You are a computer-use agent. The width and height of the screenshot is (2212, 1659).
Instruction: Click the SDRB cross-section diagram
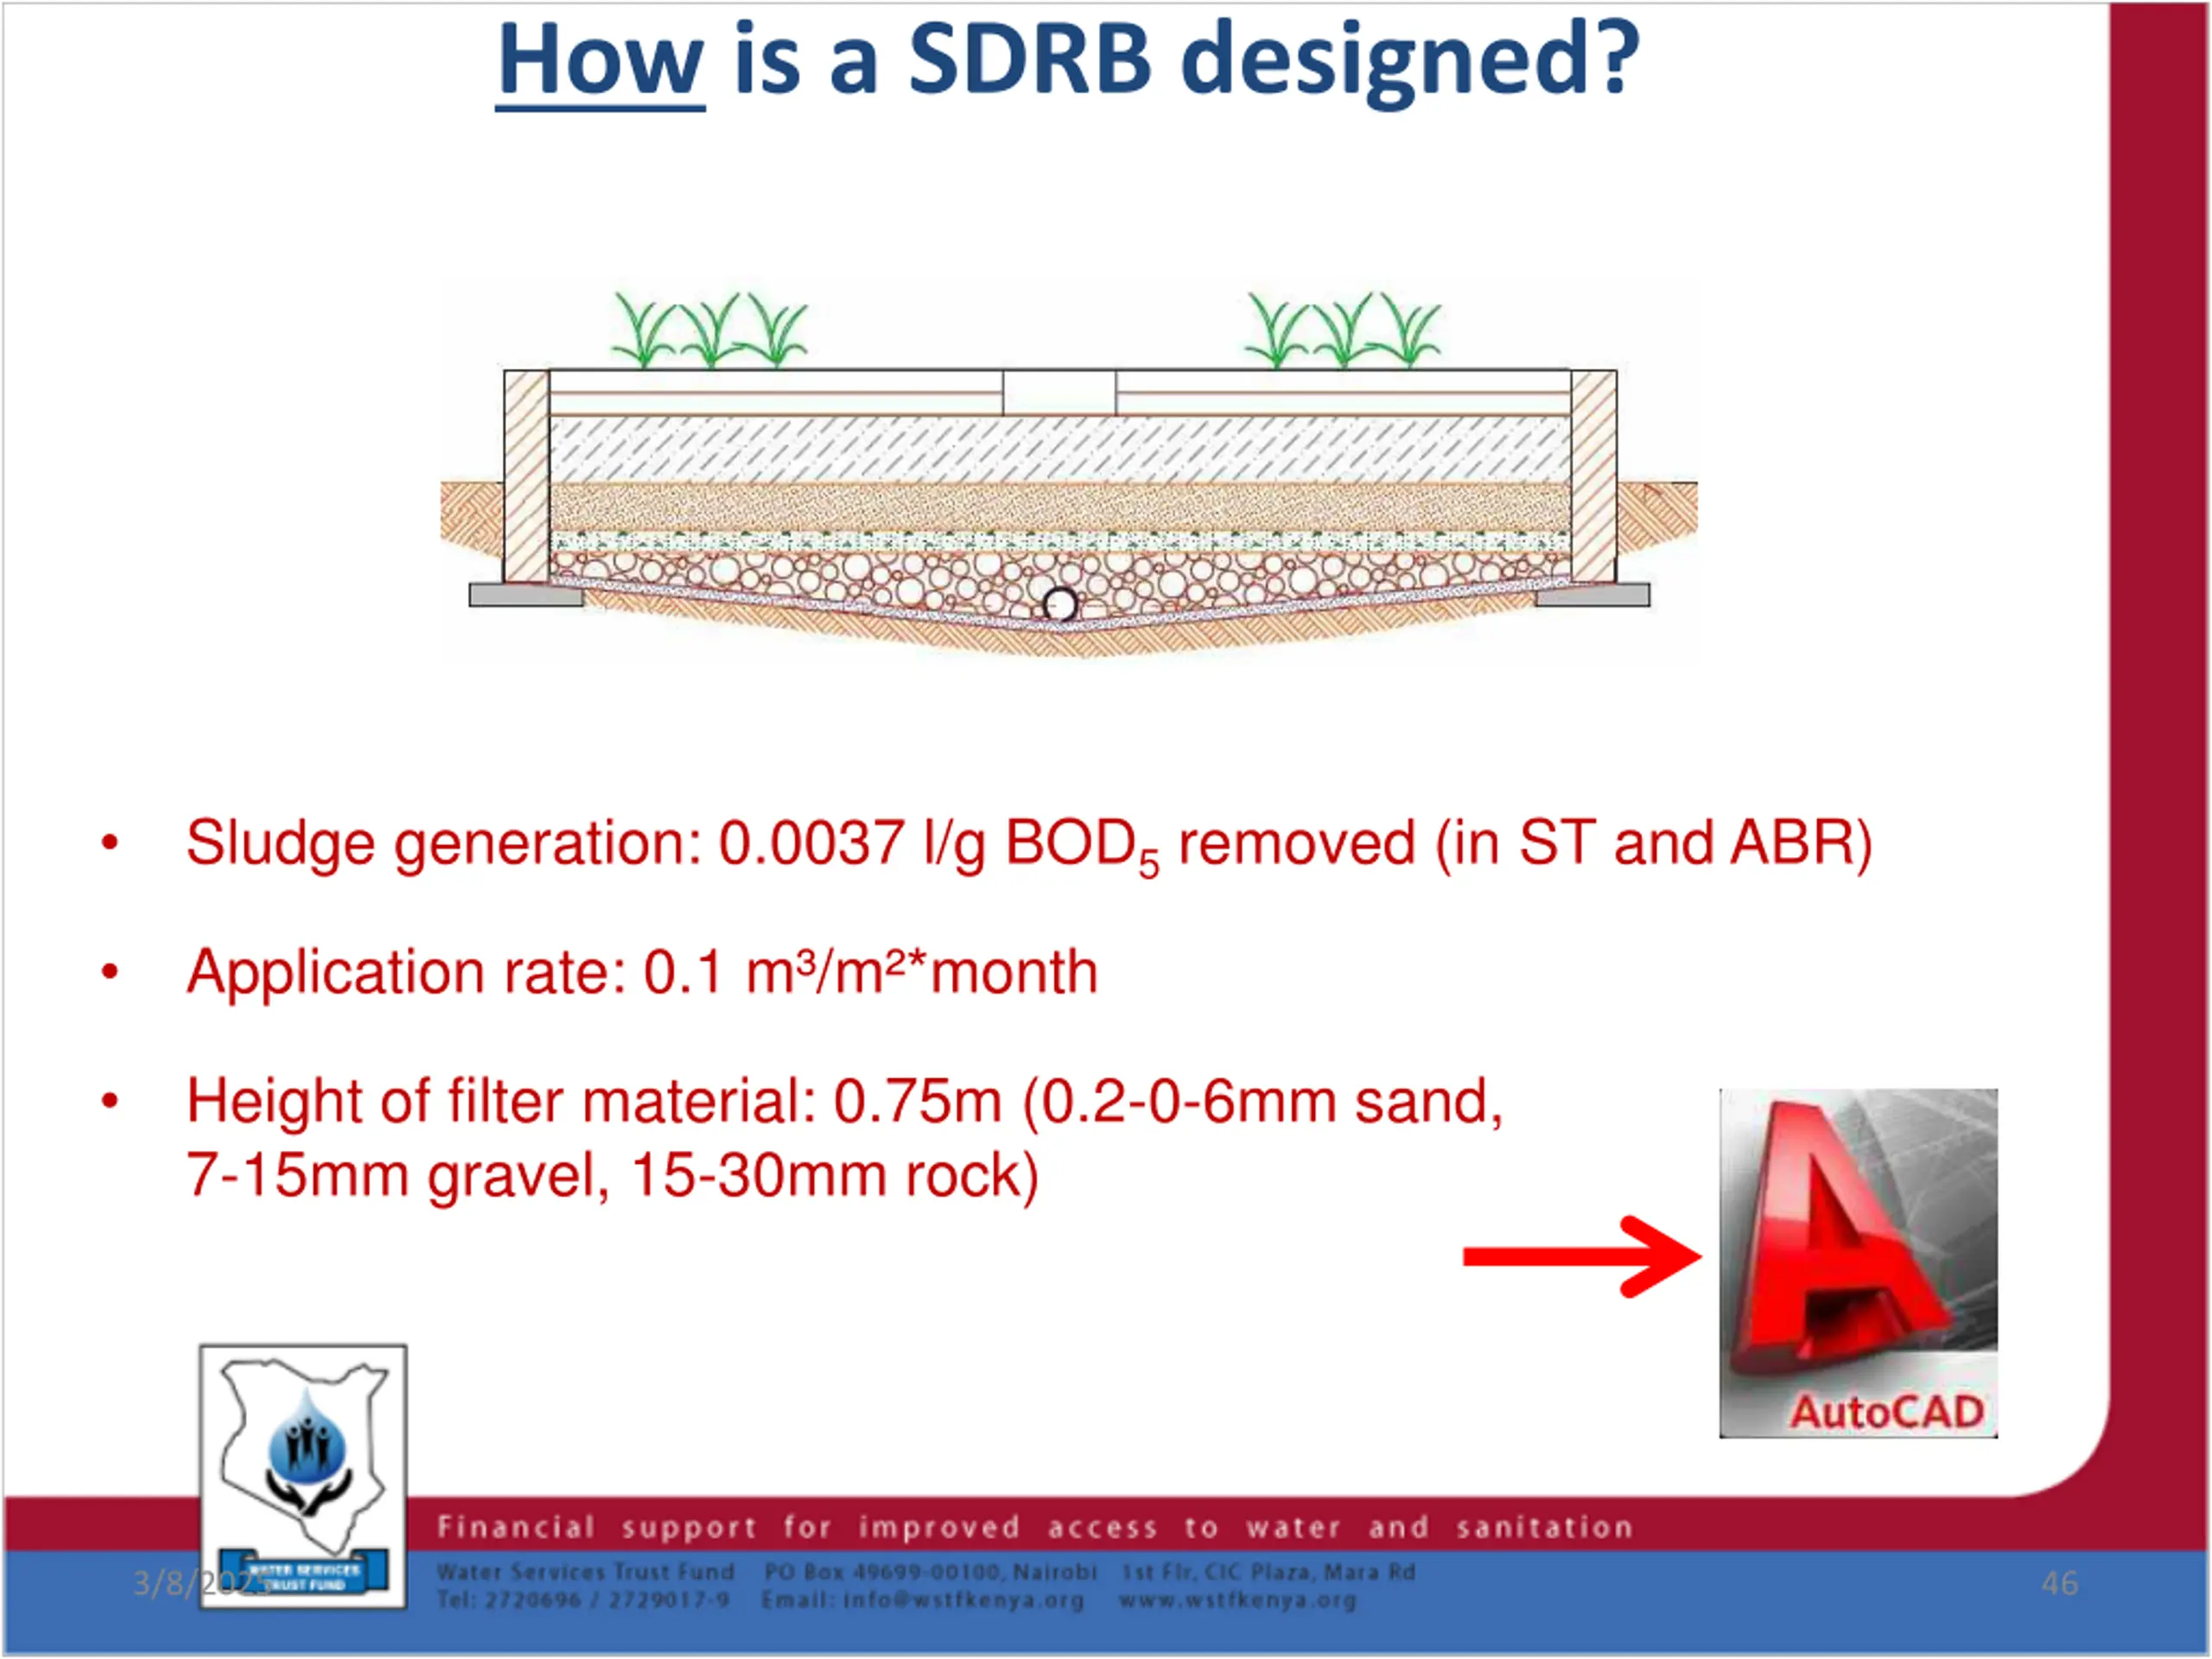1068,474
